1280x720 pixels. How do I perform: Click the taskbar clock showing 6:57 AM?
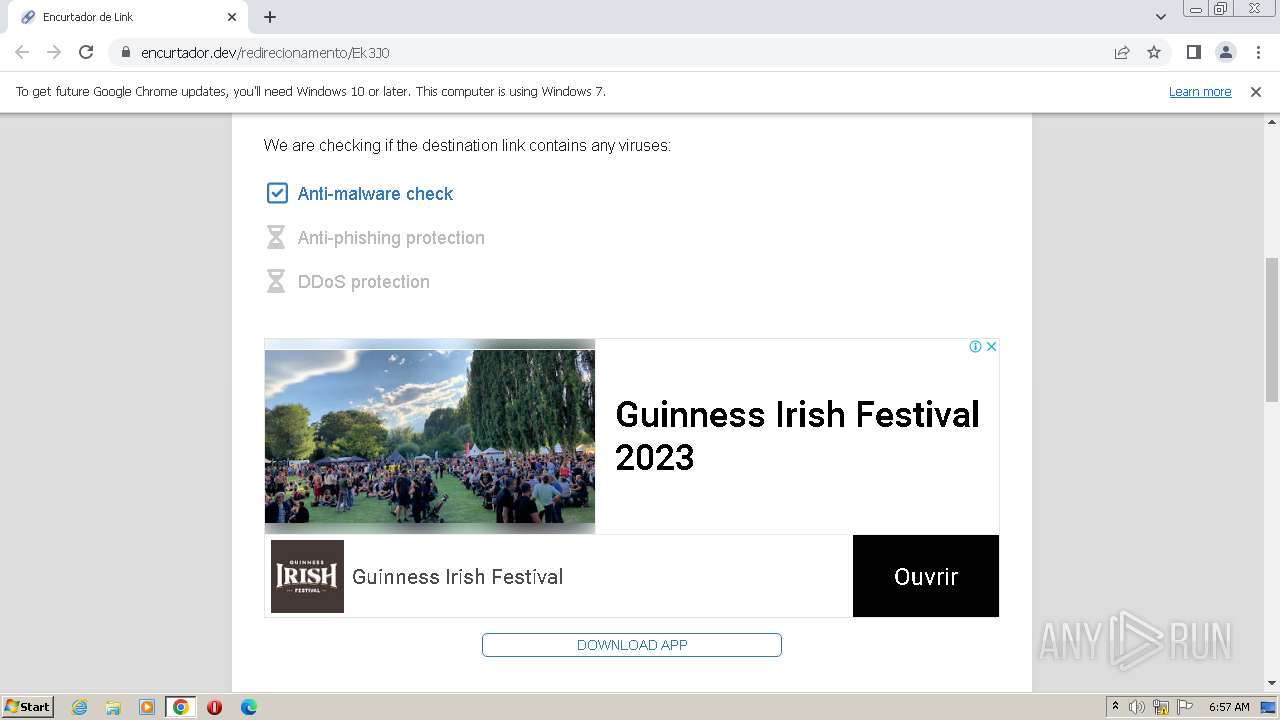click(1229, 707)
